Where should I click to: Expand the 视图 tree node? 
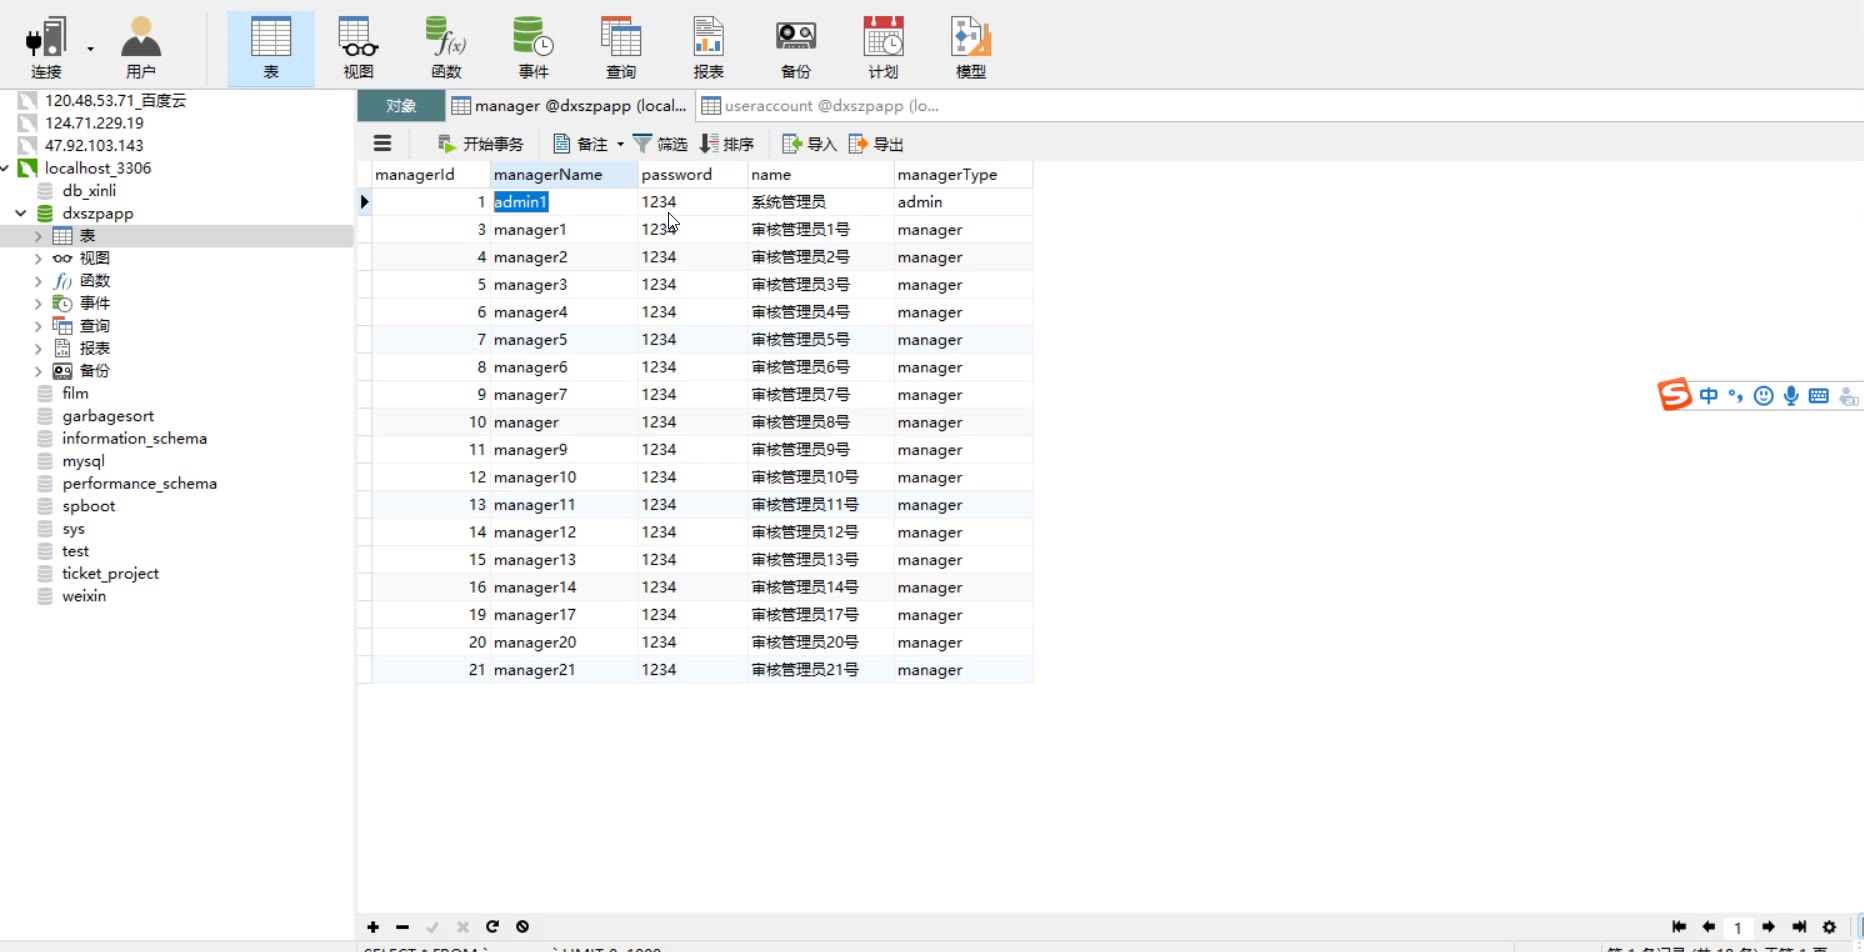(x=38, y=258)
